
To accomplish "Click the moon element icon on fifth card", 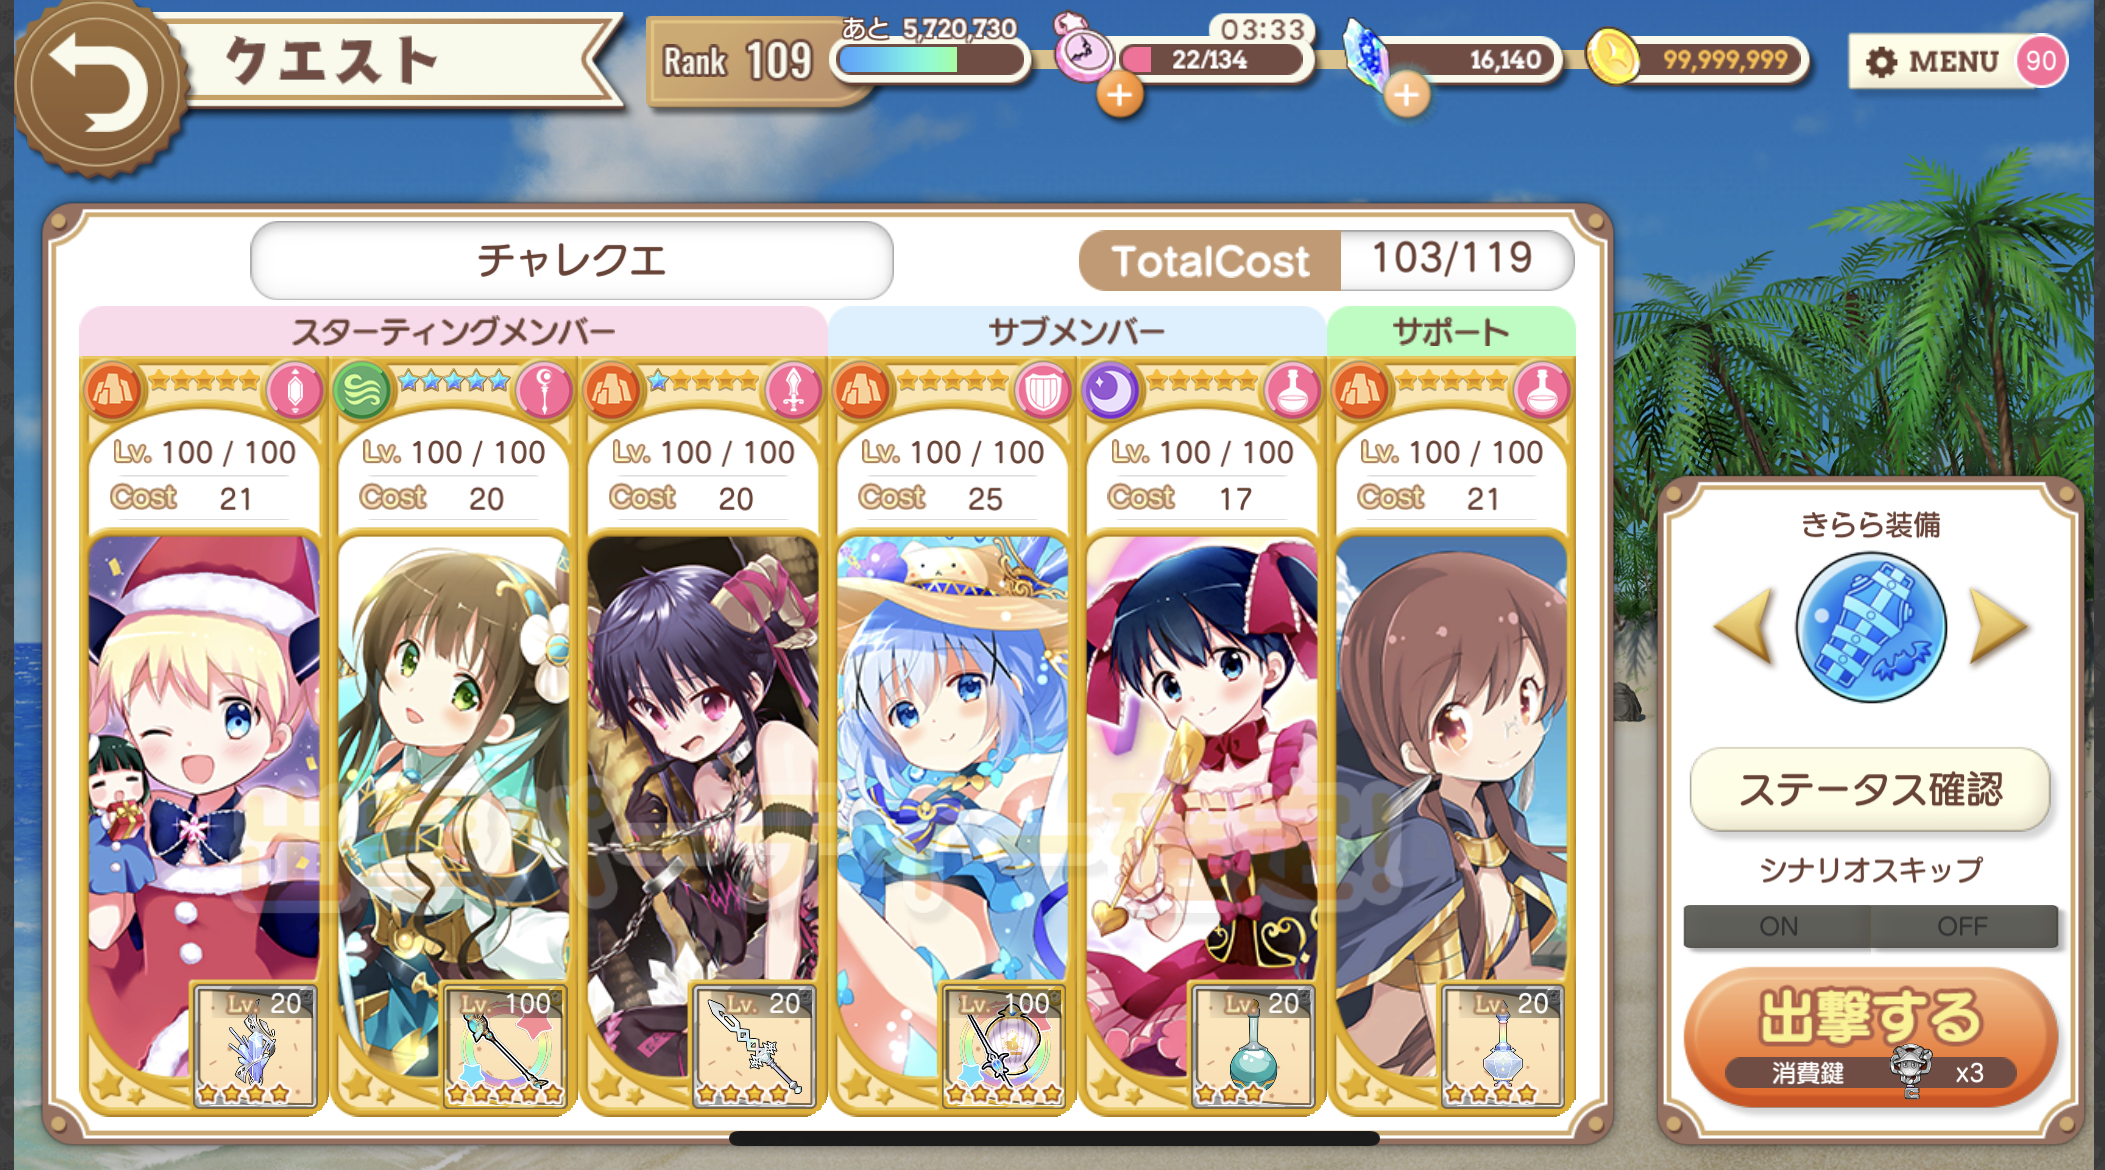I will 1109,391.
